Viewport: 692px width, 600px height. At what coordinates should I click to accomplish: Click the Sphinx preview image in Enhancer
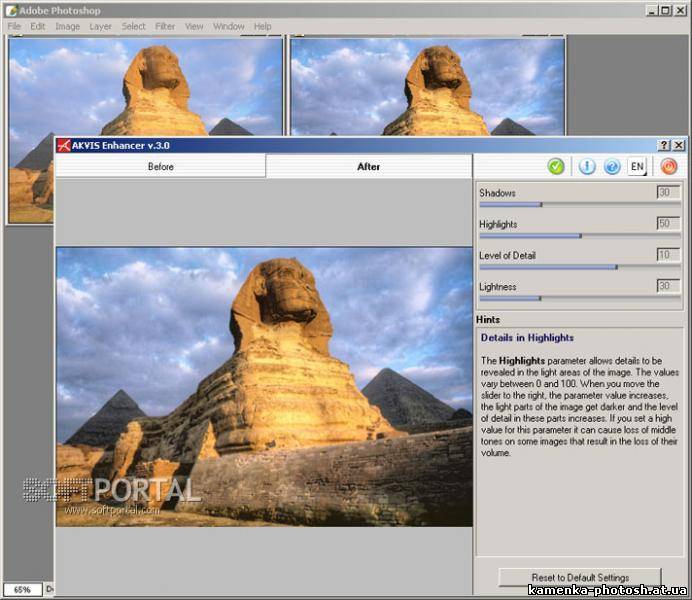point(264,387)
